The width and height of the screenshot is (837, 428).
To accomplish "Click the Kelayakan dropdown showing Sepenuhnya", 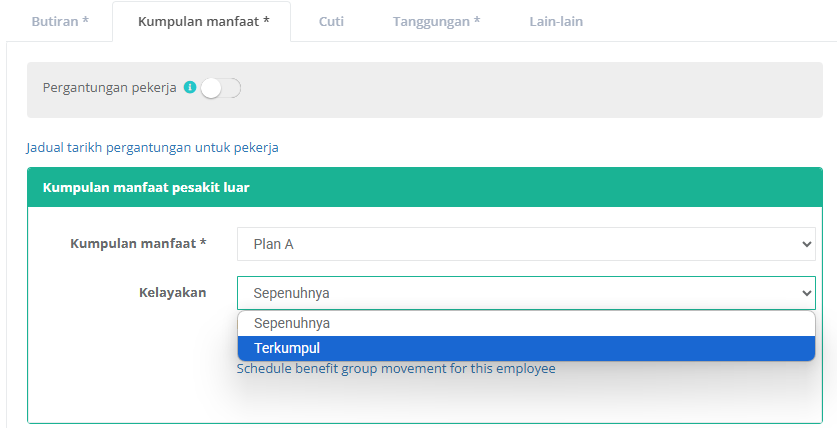I will click(x=526, y=293).
